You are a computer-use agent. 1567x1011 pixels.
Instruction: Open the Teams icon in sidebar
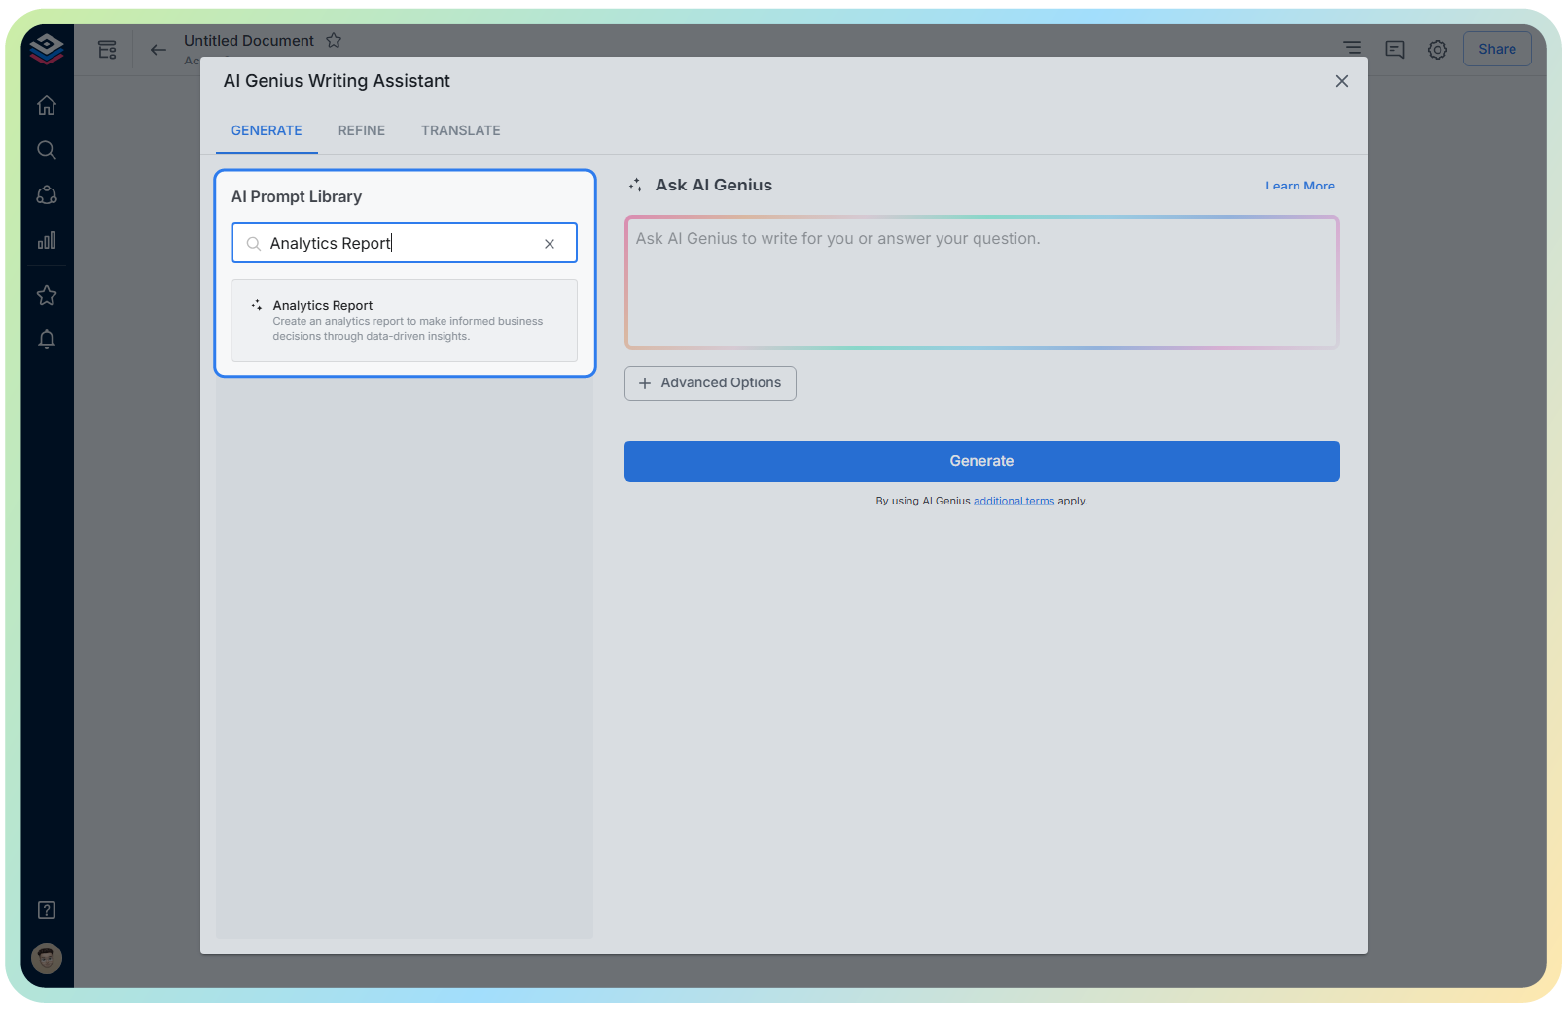[x=46, y=195]
